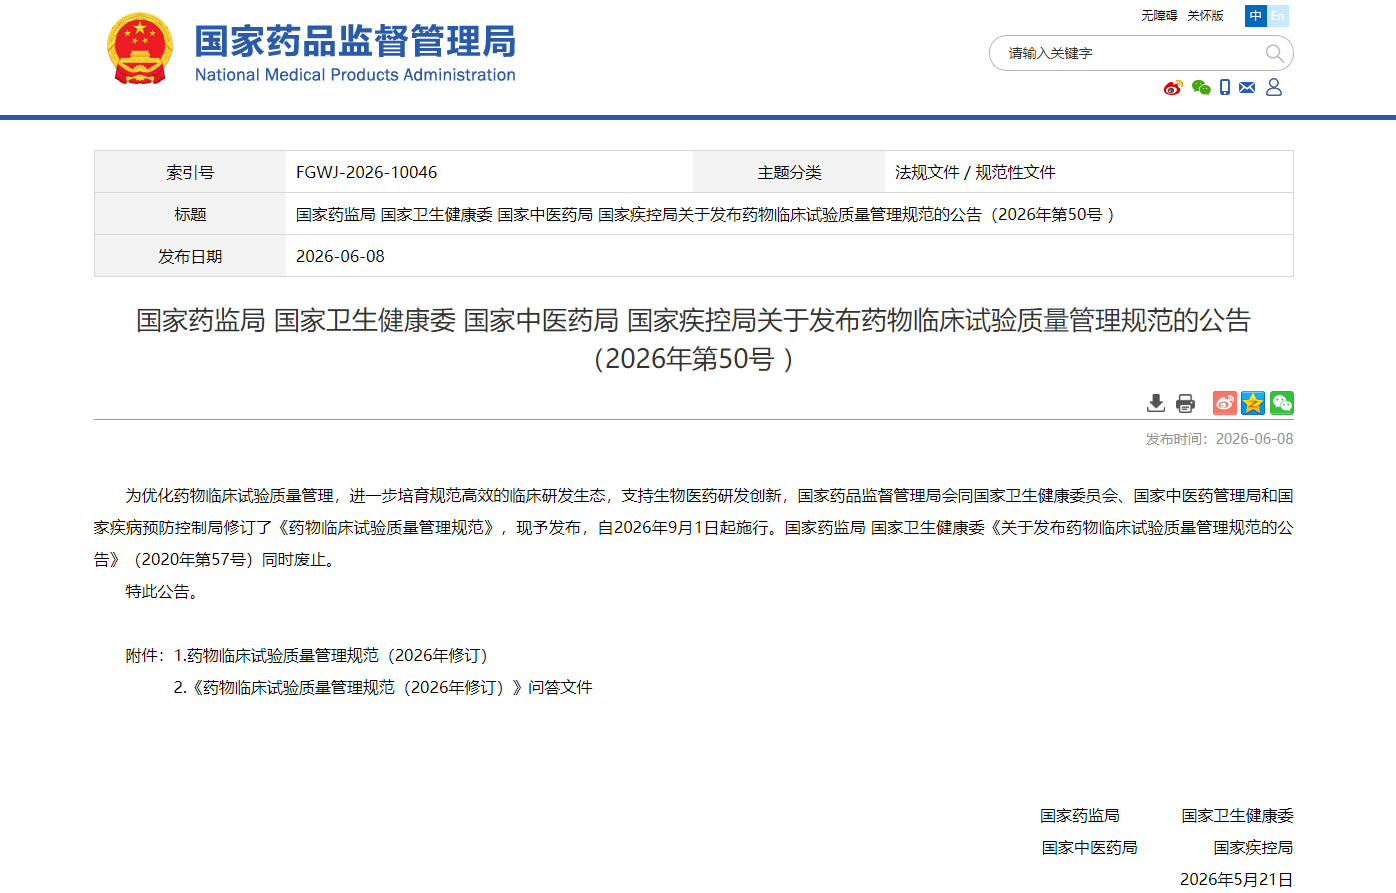Select the 2026-06-08 date in info table
1396x893 pixels.
340,257
